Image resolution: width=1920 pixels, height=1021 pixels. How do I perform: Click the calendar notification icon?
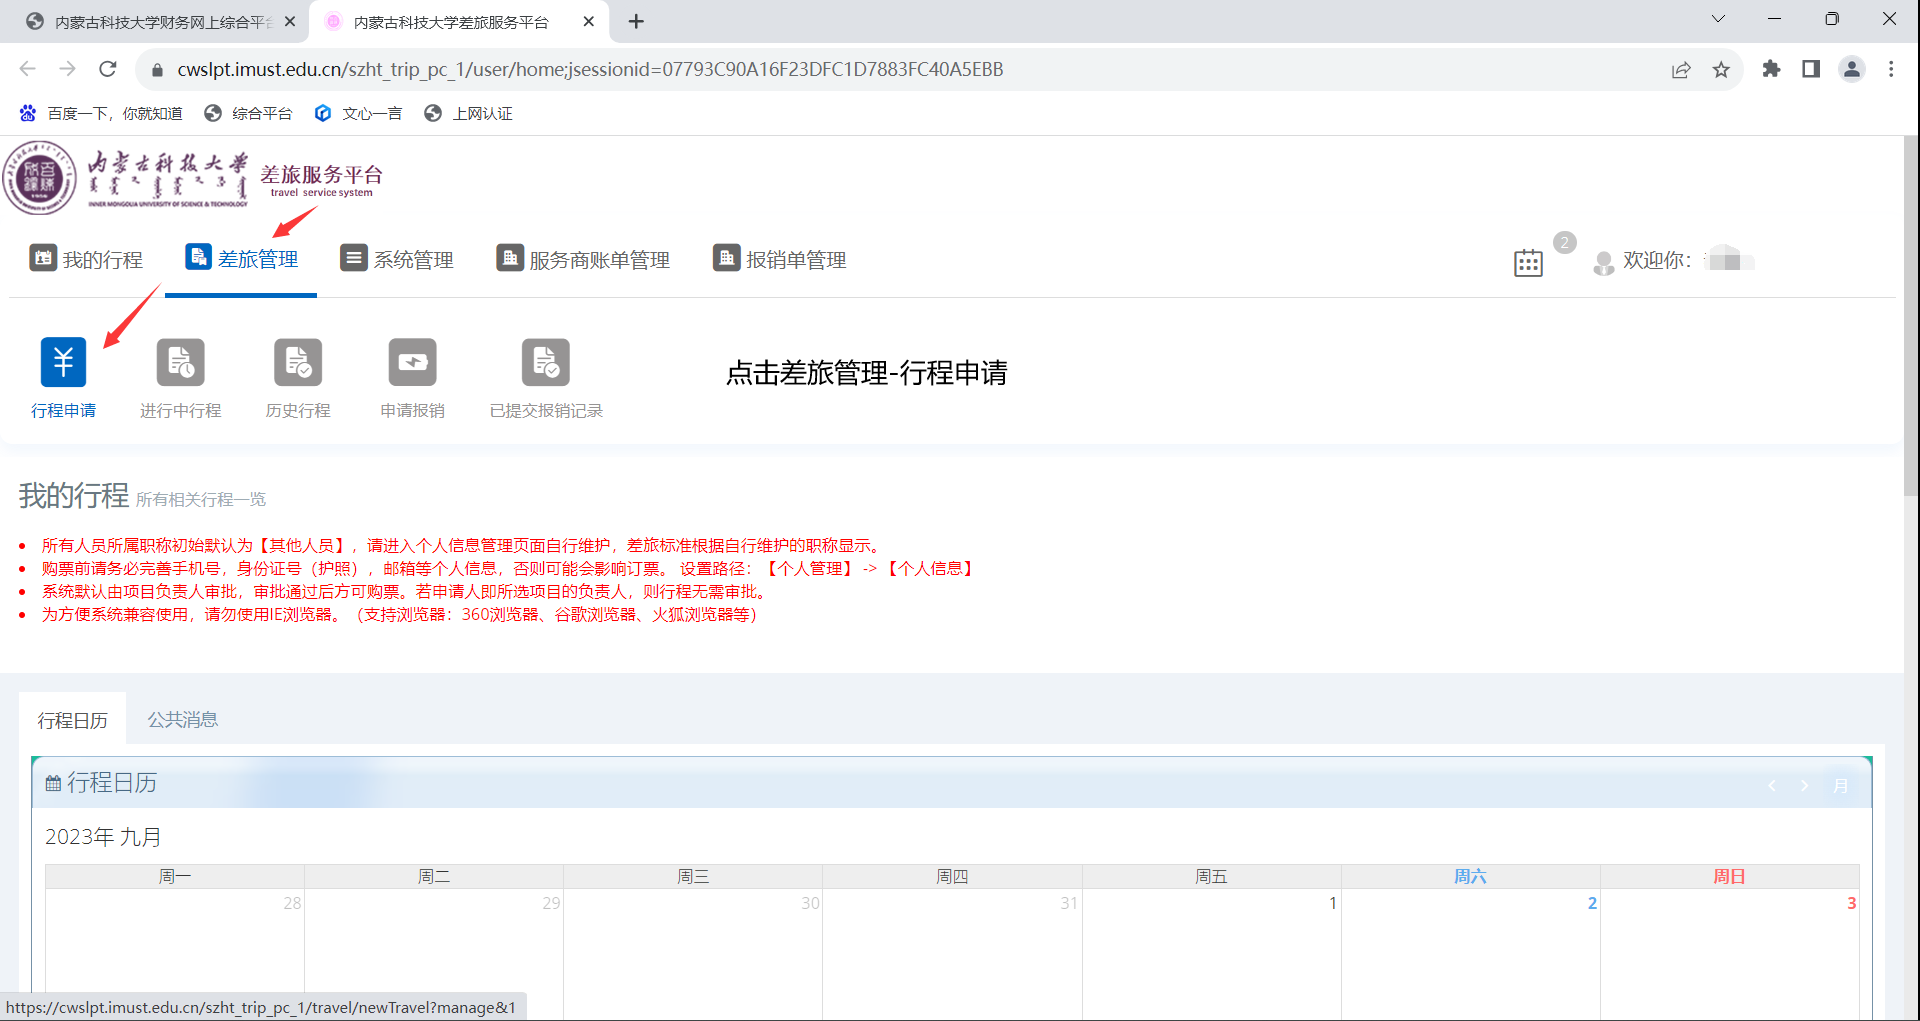pos(1528,263)
